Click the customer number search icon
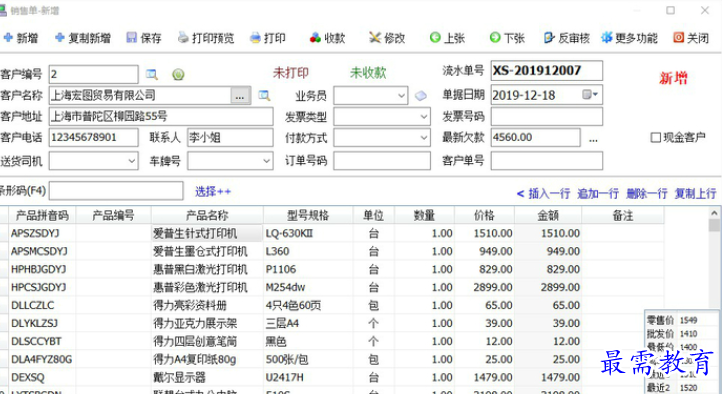This screenshot has width=722, height=394. 151,74
